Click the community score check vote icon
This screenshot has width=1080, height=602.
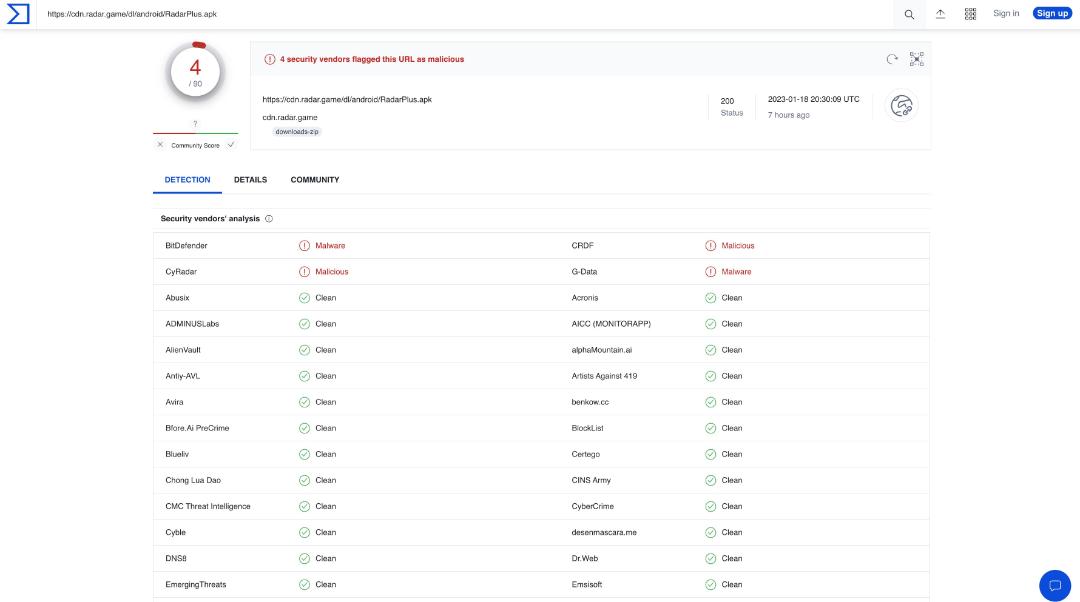click(231, 145)
